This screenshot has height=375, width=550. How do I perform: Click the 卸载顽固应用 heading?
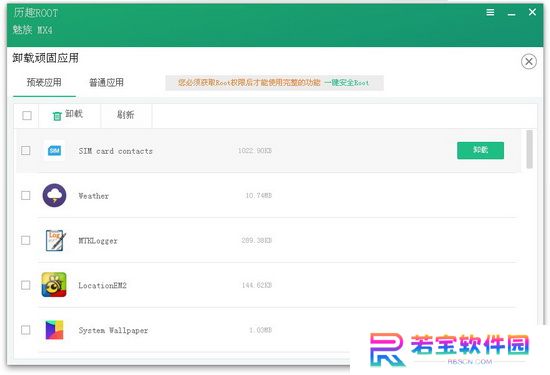tap(45, 58)
